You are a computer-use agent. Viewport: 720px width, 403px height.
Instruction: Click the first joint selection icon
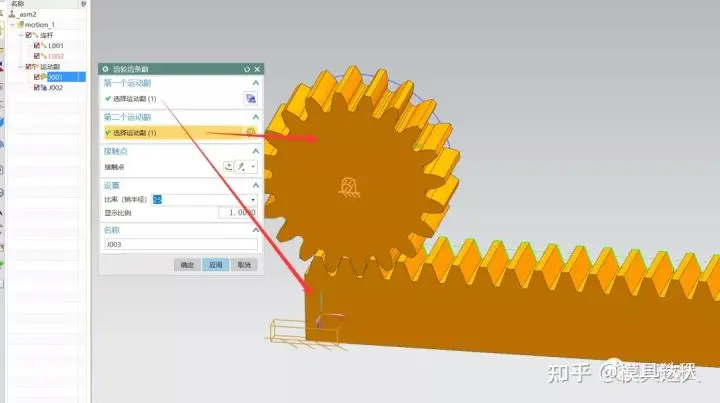point(251,99)
